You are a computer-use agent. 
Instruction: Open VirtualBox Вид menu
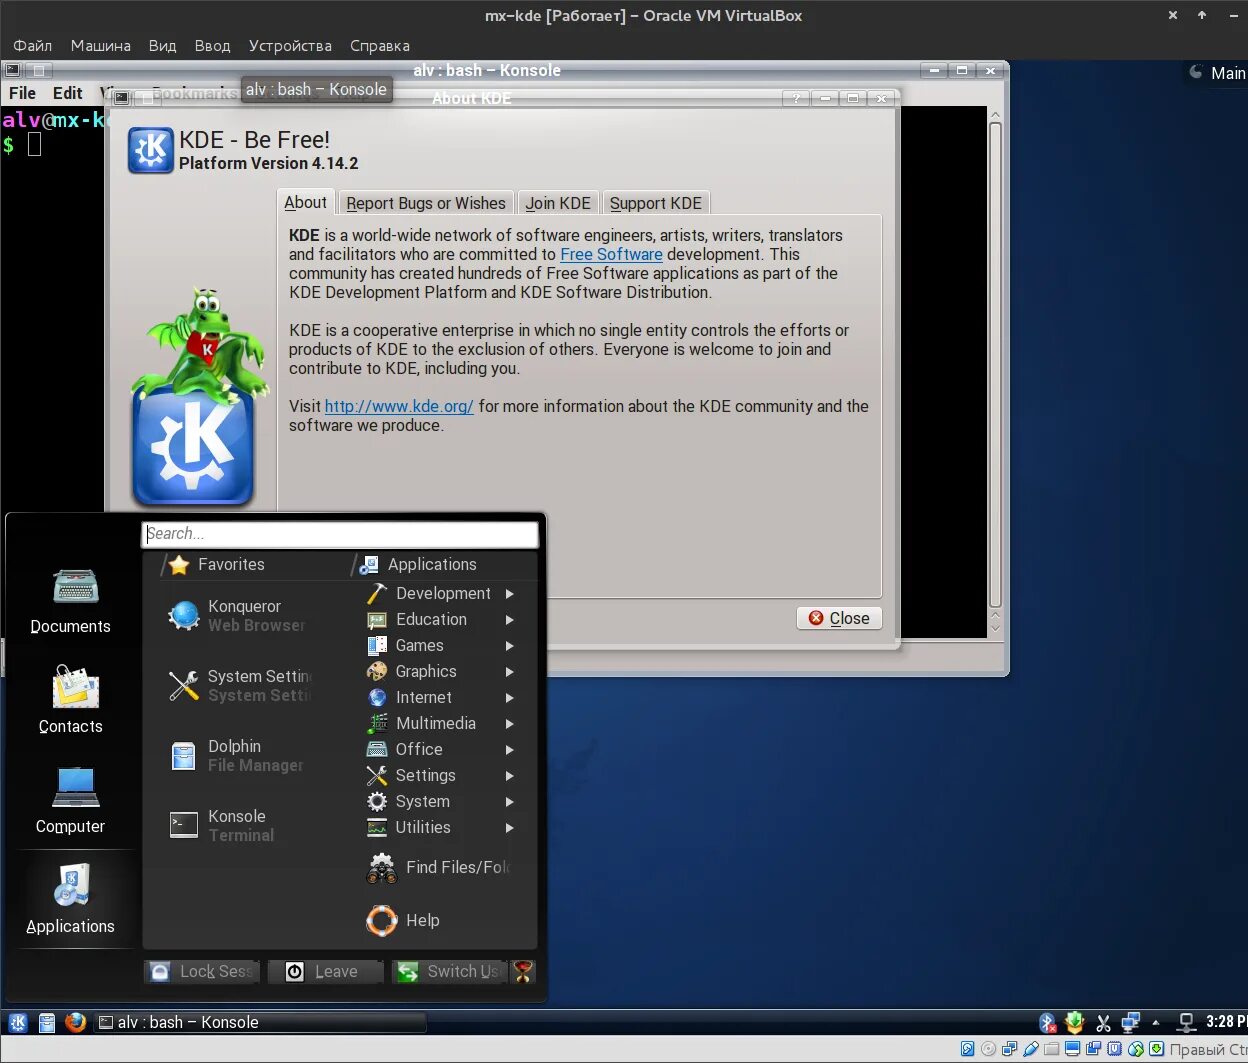(x=162, y=46)
